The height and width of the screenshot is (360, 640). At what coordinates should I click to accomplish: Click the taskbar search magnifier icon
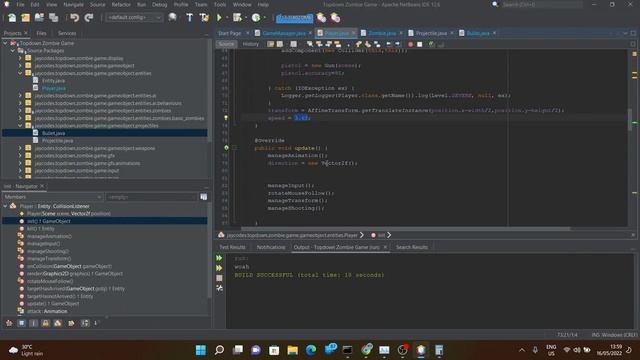[x=219, y=350]
